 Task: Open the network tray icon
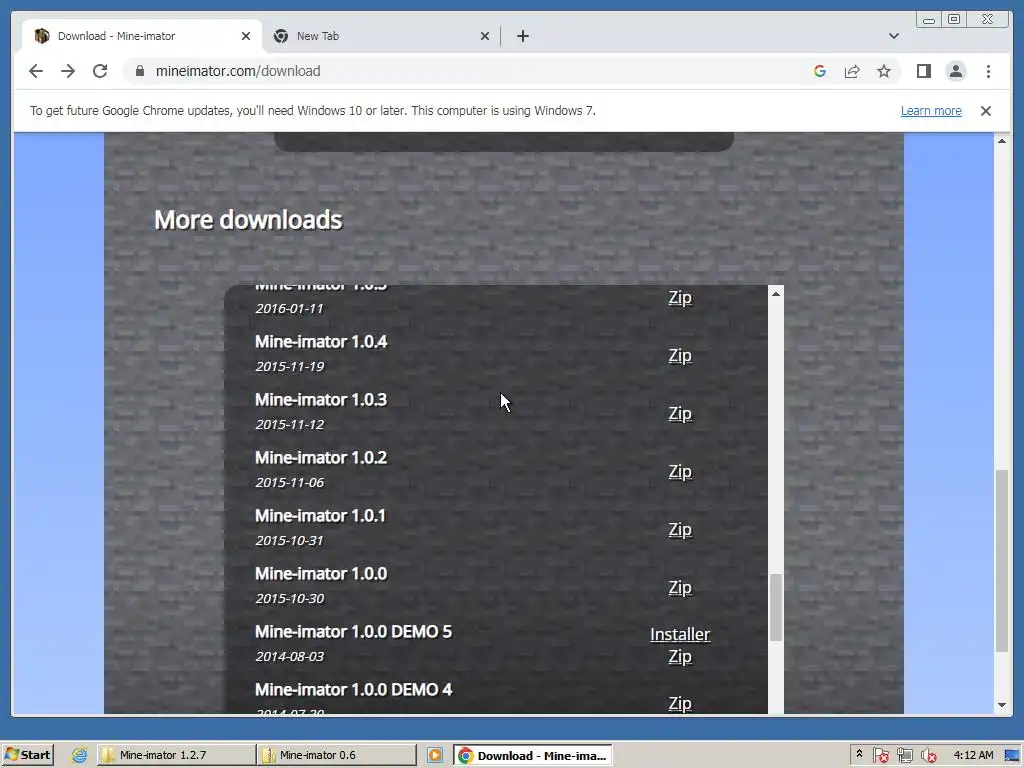tap(904, 756)
